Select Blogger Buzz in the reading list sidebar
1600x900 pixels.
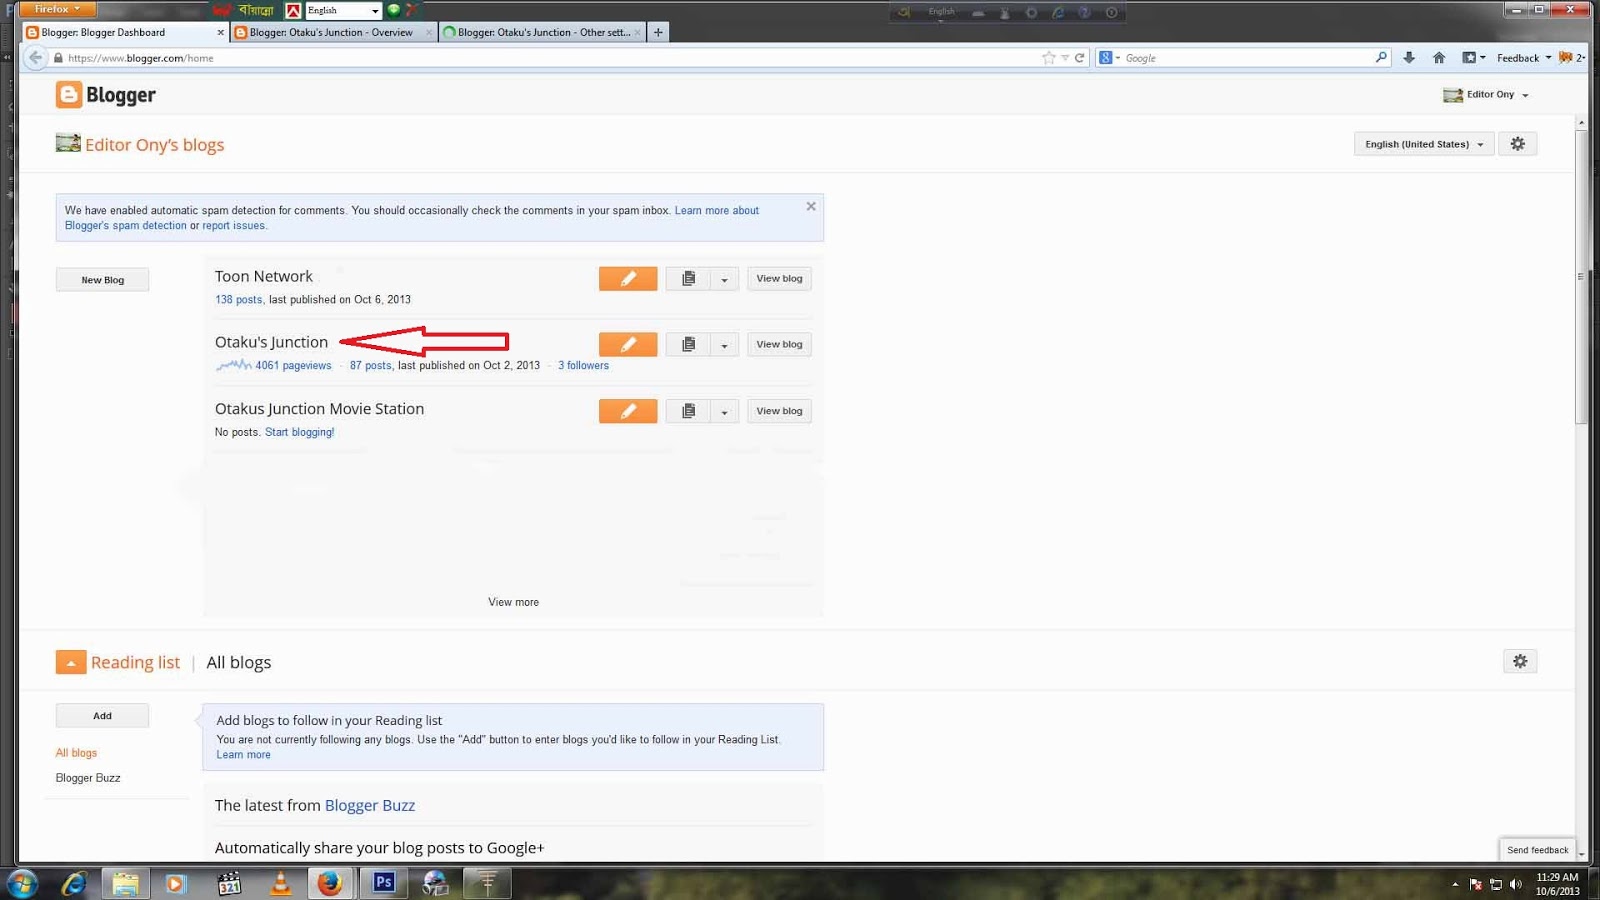click(88, 778)
